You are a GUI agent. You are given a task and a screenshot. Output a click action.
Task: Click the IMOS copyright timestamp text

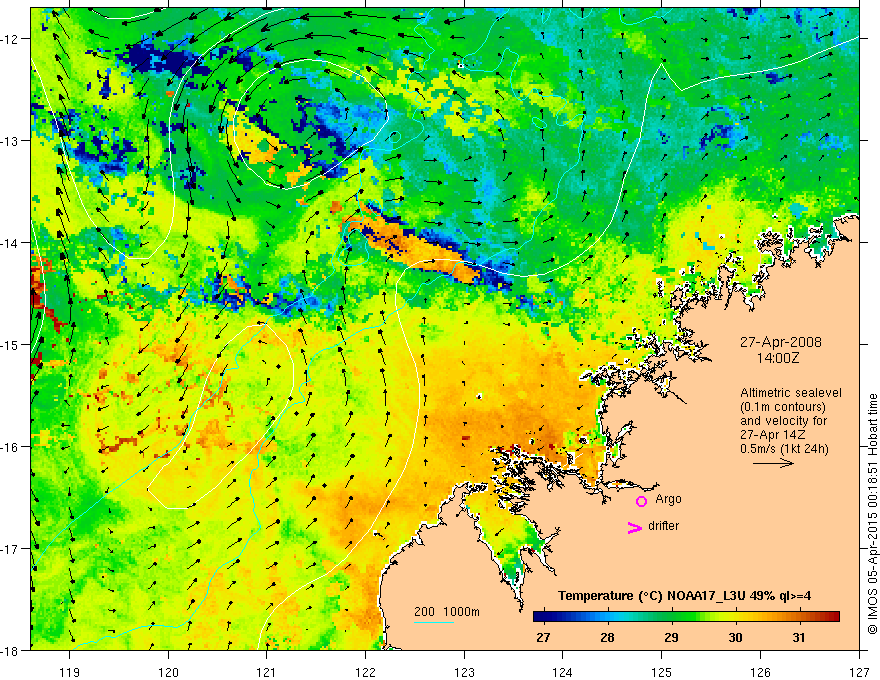873,514
